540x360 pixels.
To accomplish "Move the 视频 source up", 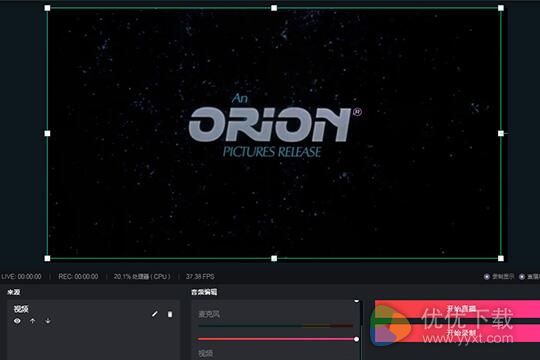I will 32,321.
